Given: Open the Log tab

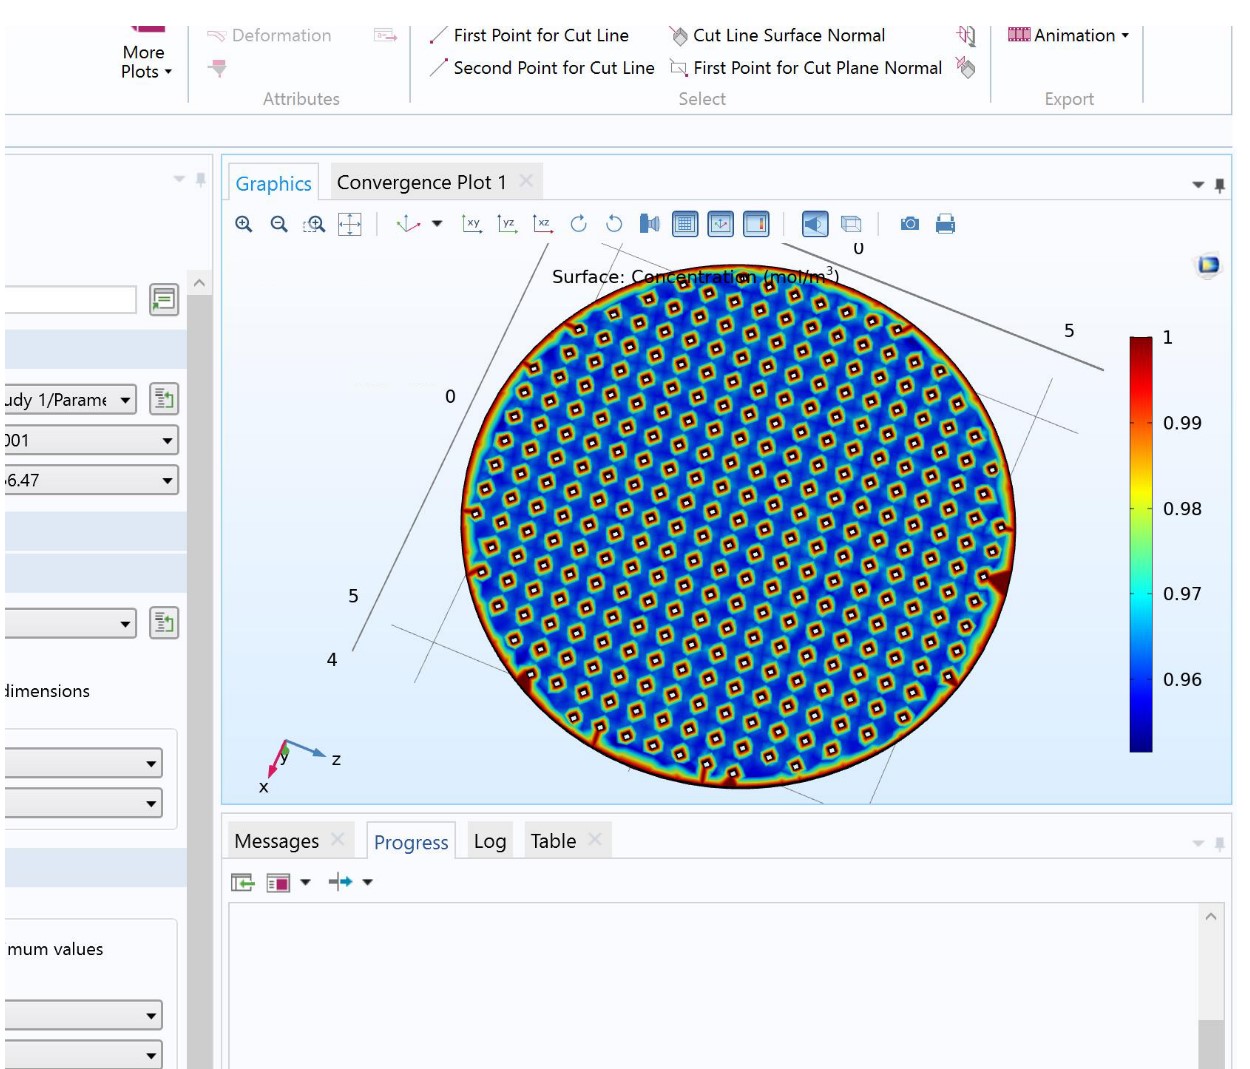Looking at the screenshot, I should (489, 841).
